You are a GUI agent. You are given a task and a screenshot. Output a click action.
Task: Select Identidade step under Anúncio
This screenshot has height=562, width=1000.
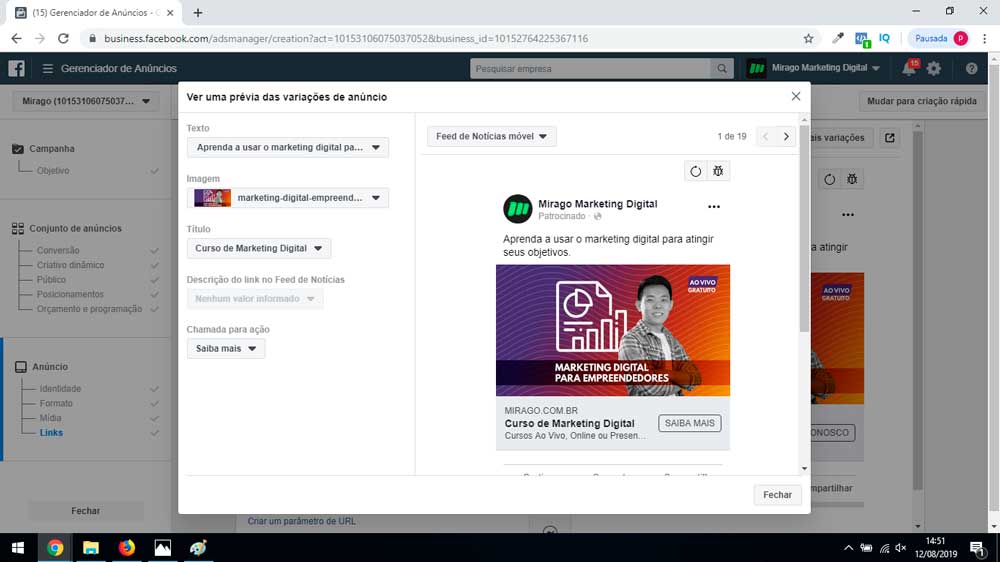click(60, 388)
